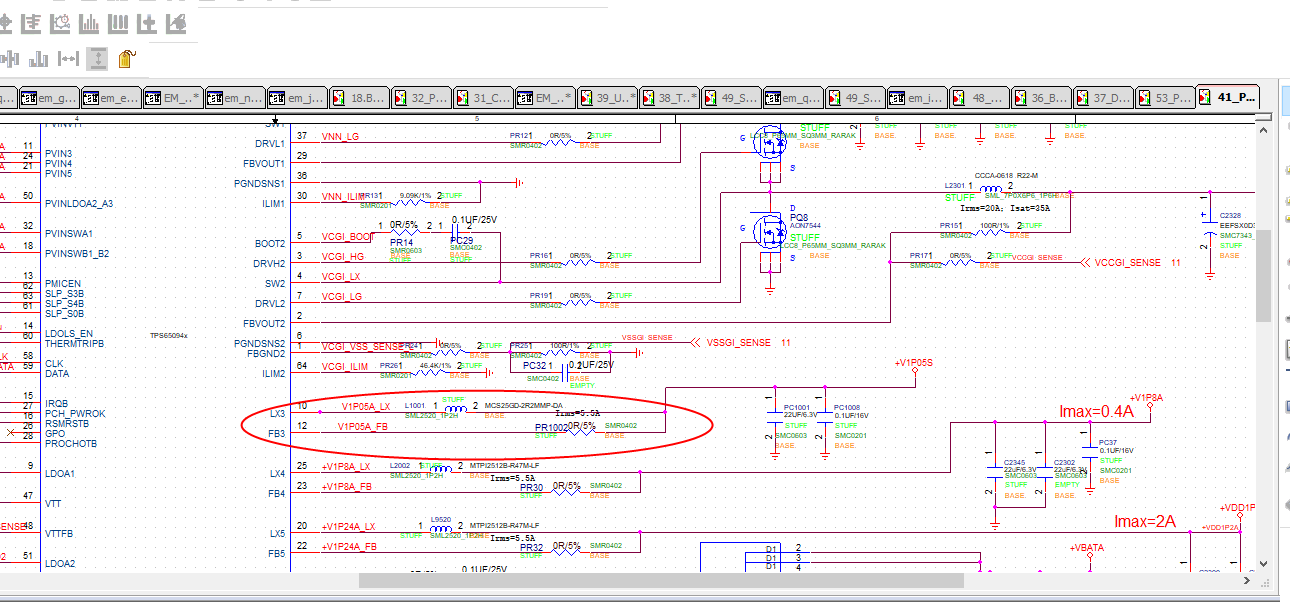Click the VSSGI_SENSE off-page connector
This screenshot has height=604, width=1290.
(741, 342)
